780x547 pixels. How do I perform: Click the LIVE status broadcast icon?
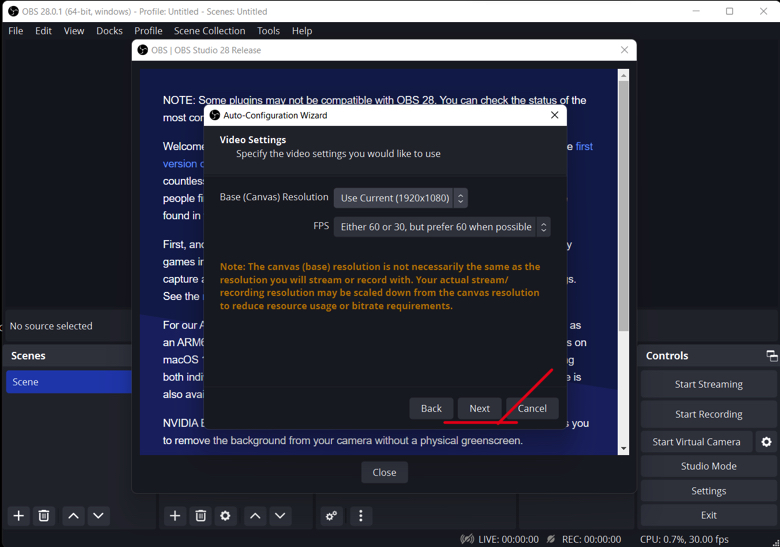coord(467,539)
